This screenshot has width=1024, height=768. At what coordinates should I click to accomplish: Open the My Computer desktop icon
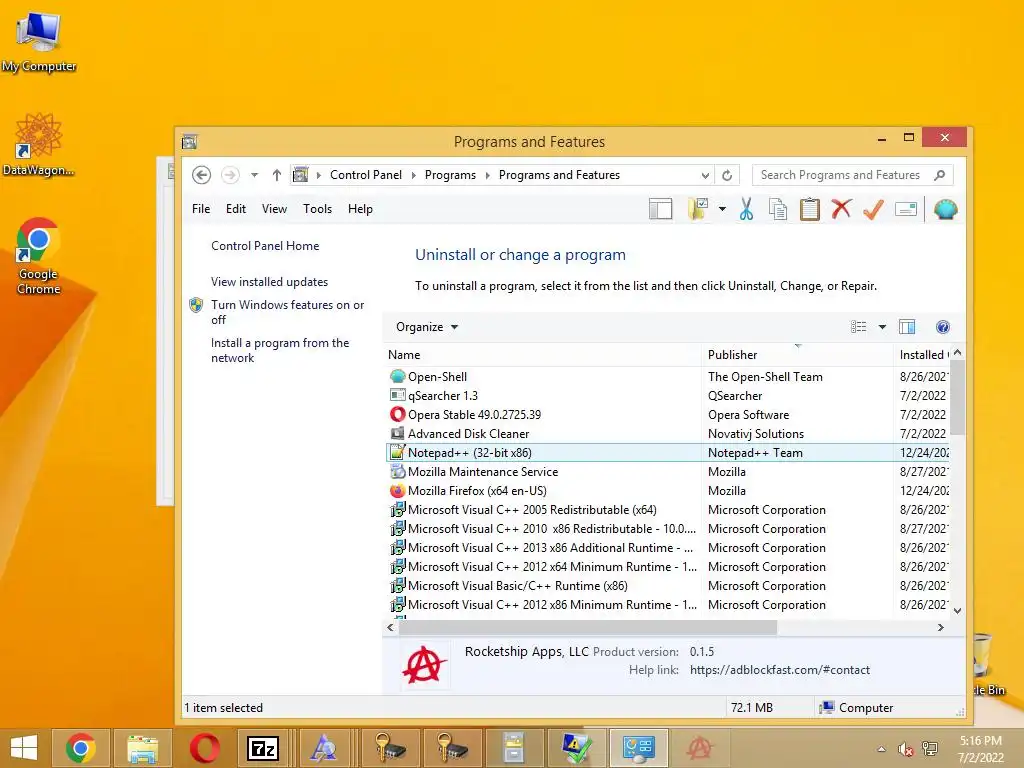click(x=39, y=40)
